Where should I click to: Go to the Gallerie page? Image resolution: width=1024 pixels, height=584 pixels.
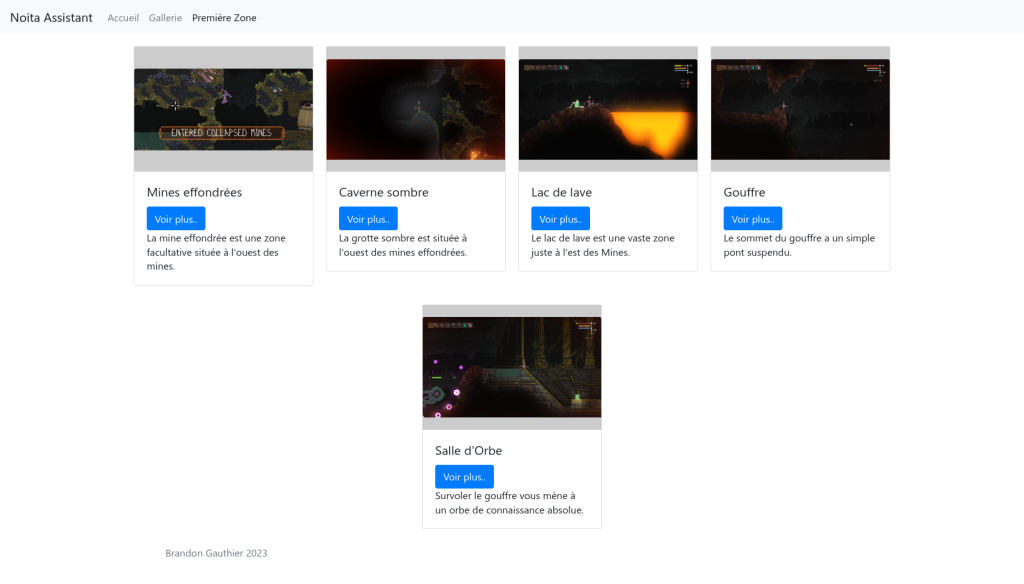[x=165, y=18]
